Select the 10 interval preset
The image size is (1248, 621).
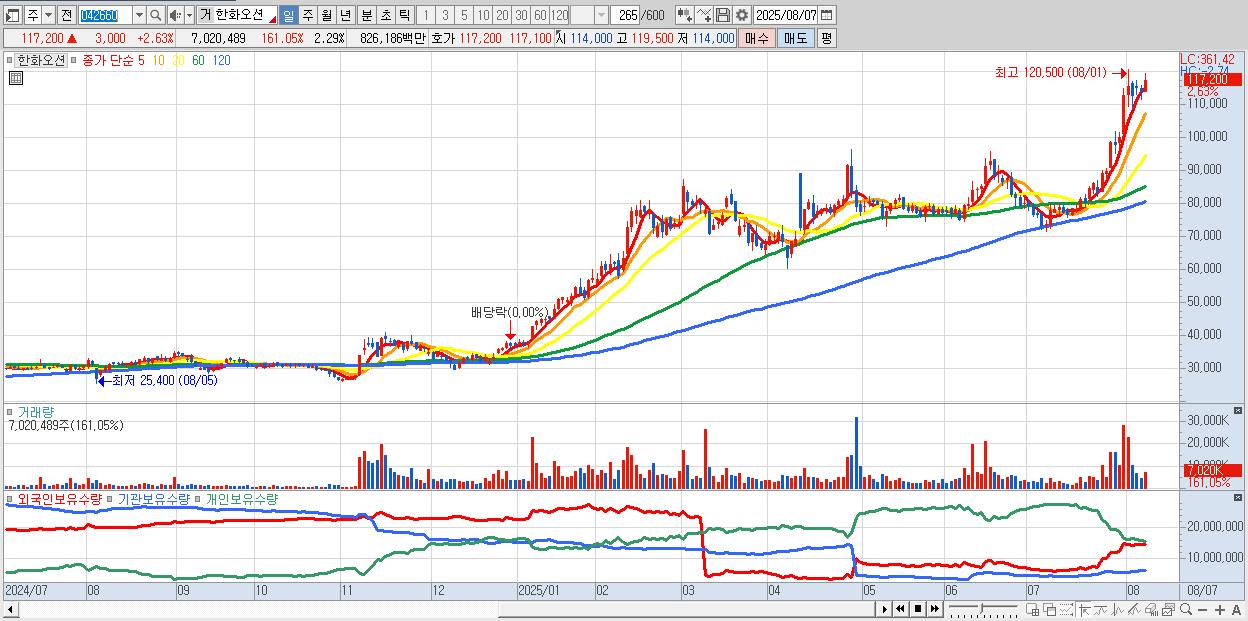point(483,15)
